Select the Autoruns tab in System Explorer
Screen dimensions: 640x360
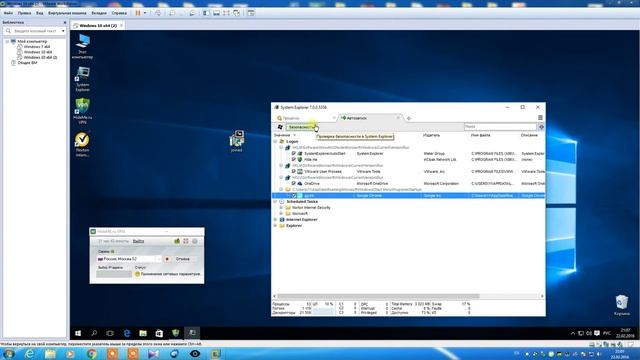pyautogui.click(x=370, y=118)
